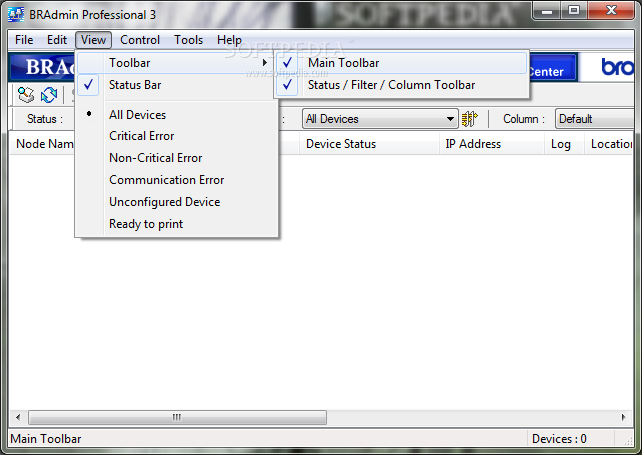Screen dimensions: 642x455
Task: Maximize the BRAdmin Professional window
Action: 574,11
